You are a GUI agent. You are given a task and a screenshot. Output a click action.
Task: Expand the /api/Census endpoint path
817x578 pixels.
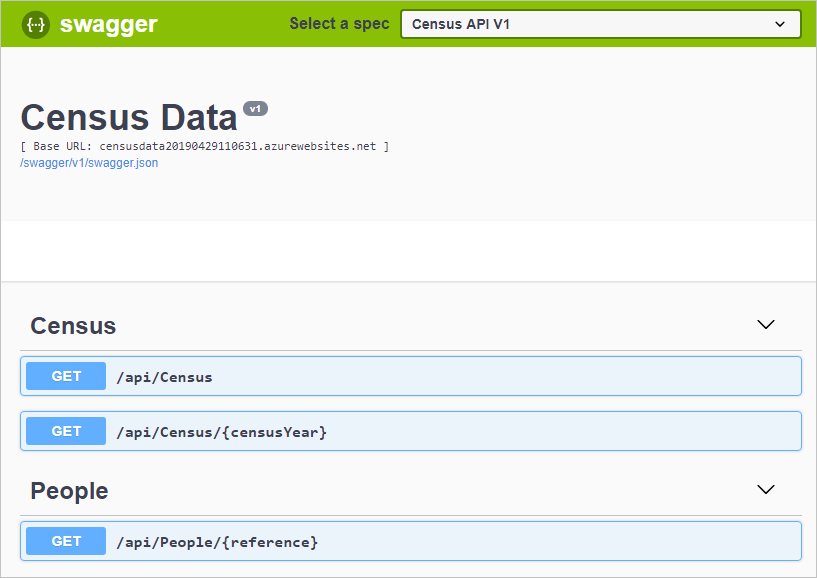(x=164, y=377)
